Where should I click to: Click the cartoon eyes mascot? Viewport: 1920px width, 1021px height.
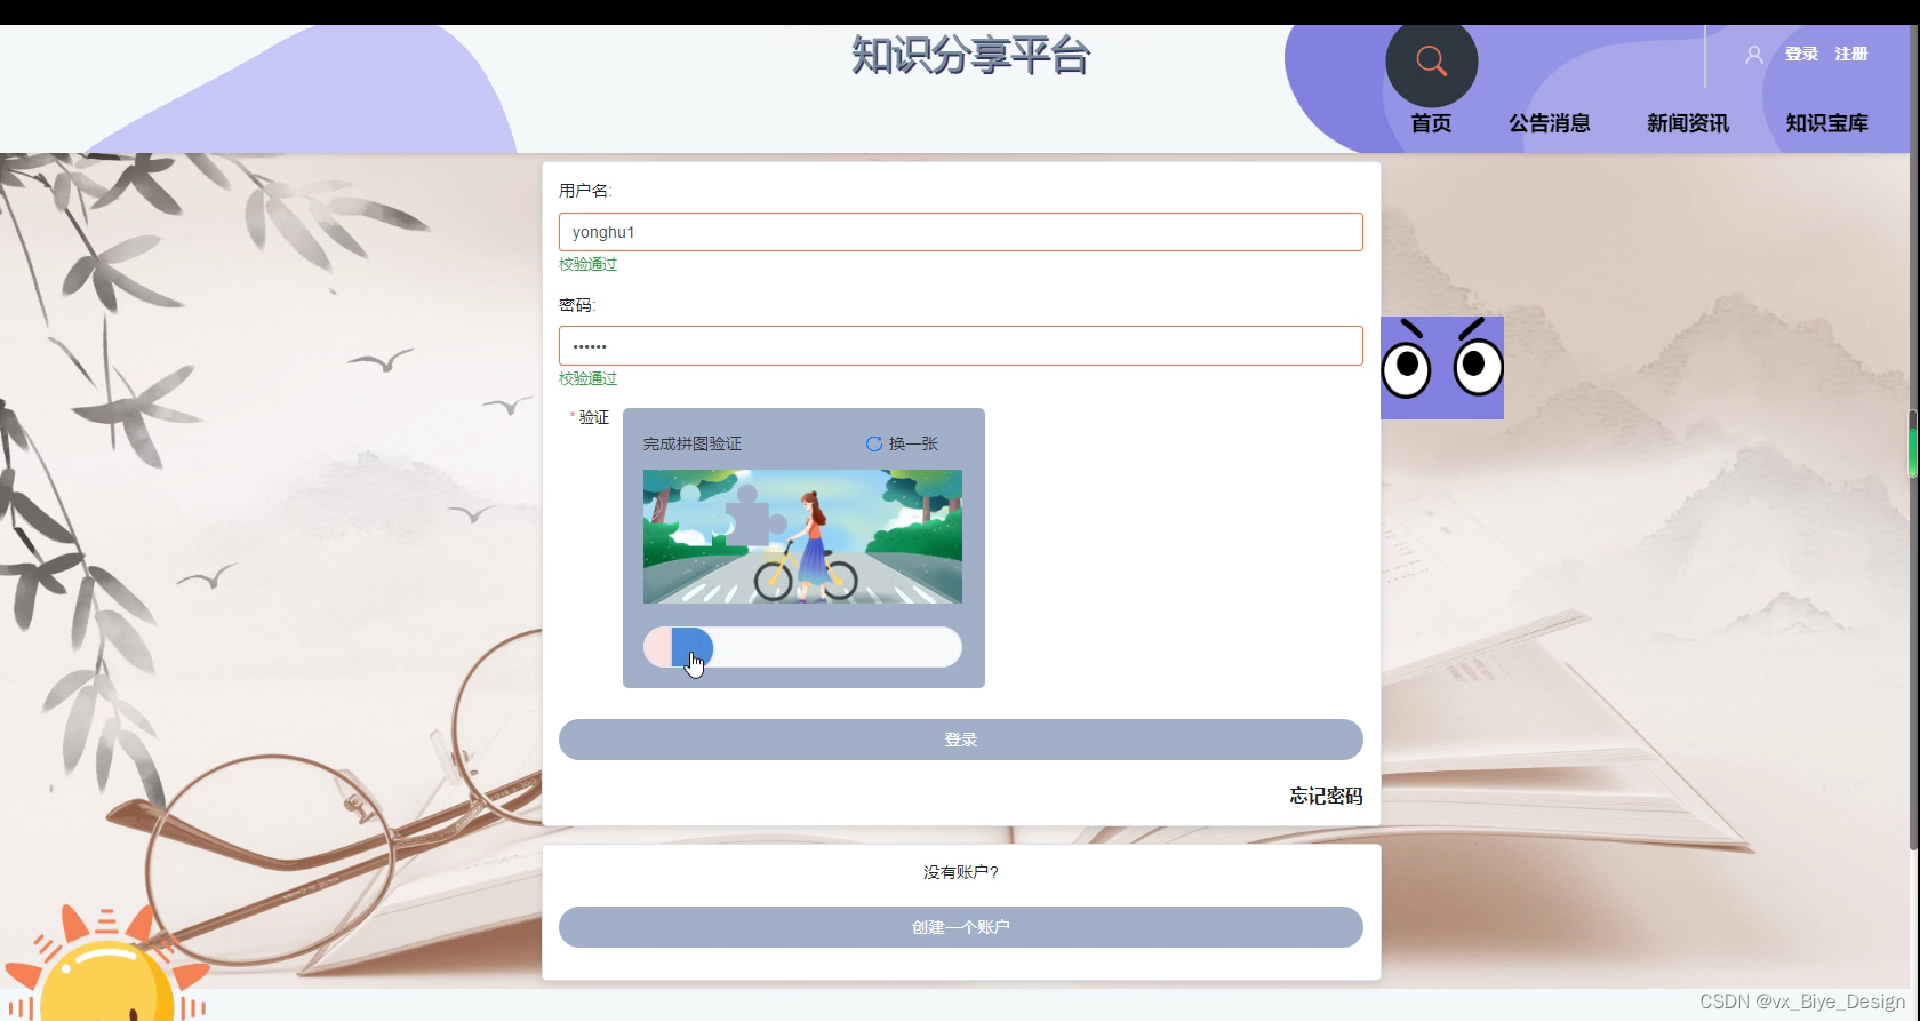[x=1442, y=367]
